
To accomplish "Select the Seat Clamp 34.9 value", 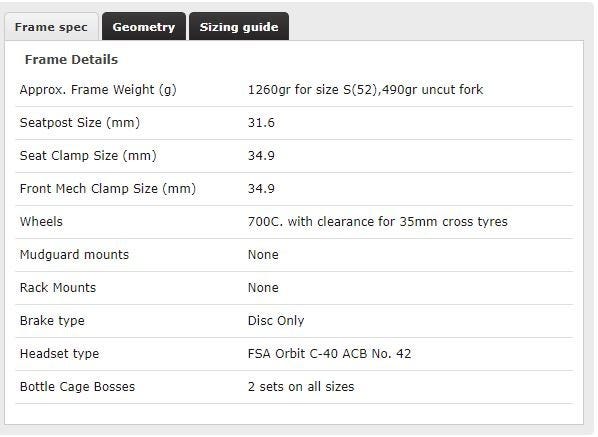I will point(261,156).
